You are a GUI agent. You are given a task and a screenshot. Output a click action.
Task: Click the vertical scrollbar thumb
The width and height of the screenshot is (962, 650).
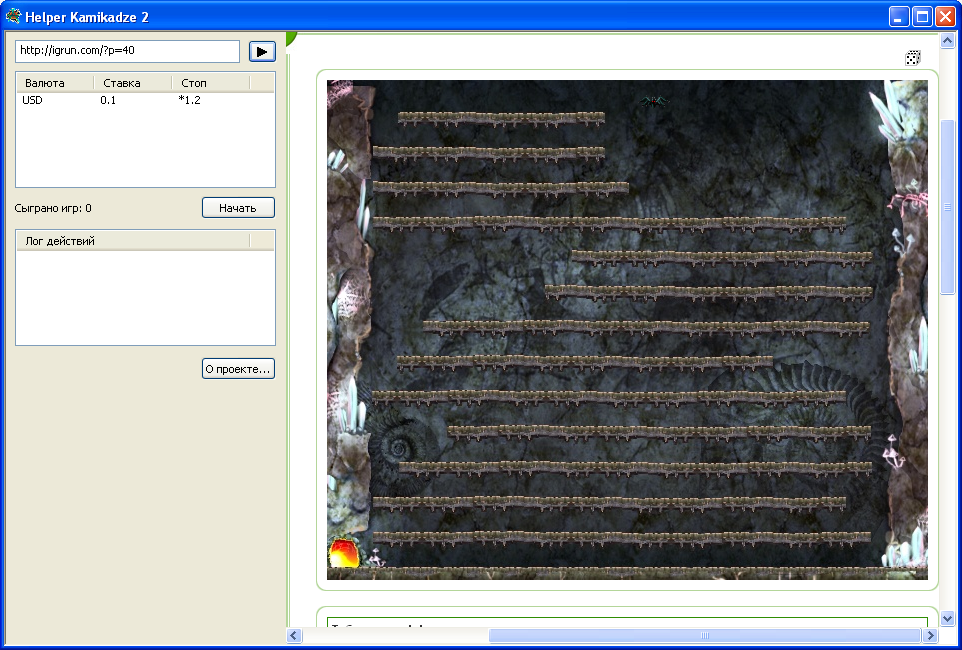coord(947,207)
